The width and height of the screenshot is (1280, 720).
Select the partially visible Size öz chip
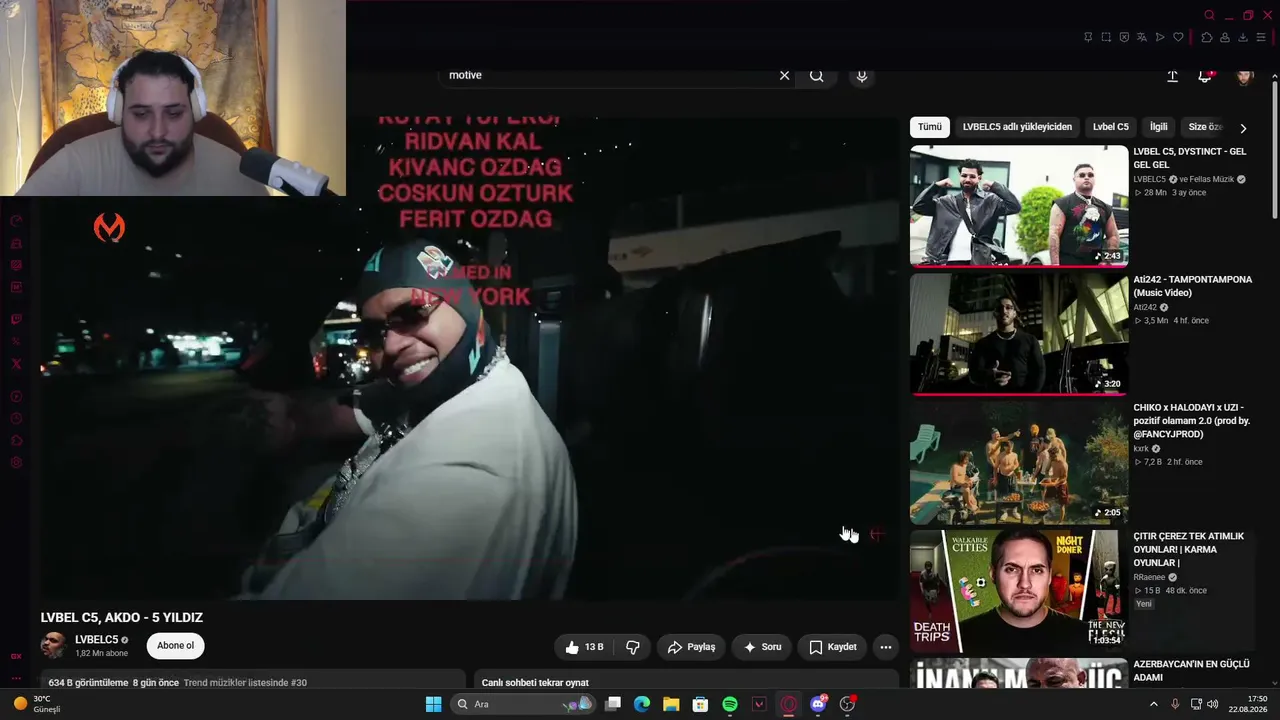pyautogui.click(x=1205, y=127)
